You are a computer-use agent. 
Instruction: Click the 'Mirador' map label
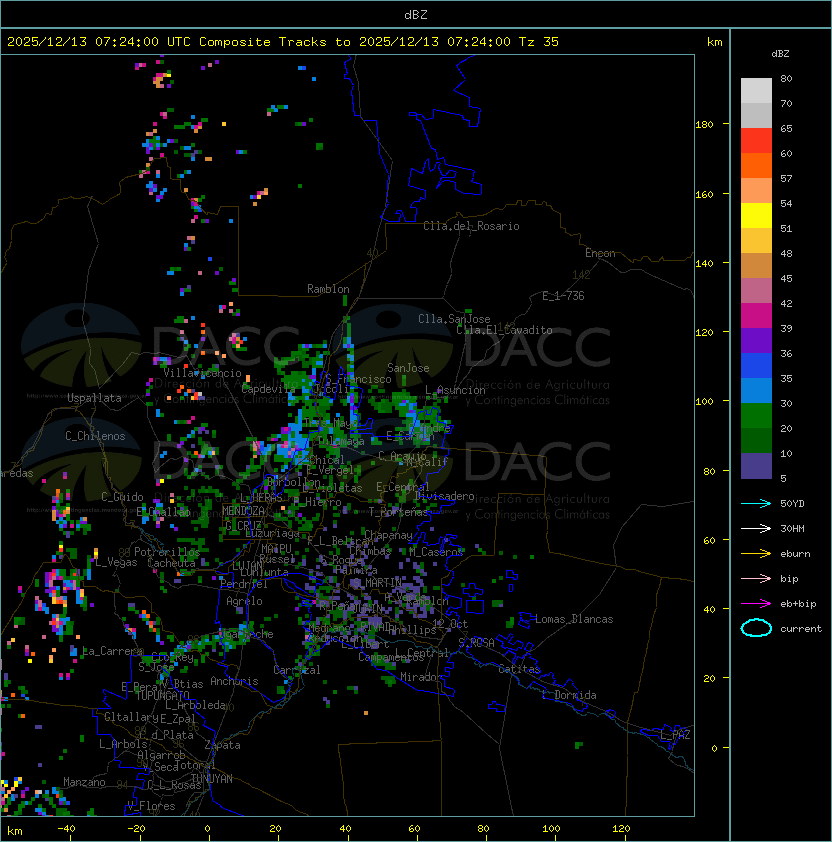[421, 677]
